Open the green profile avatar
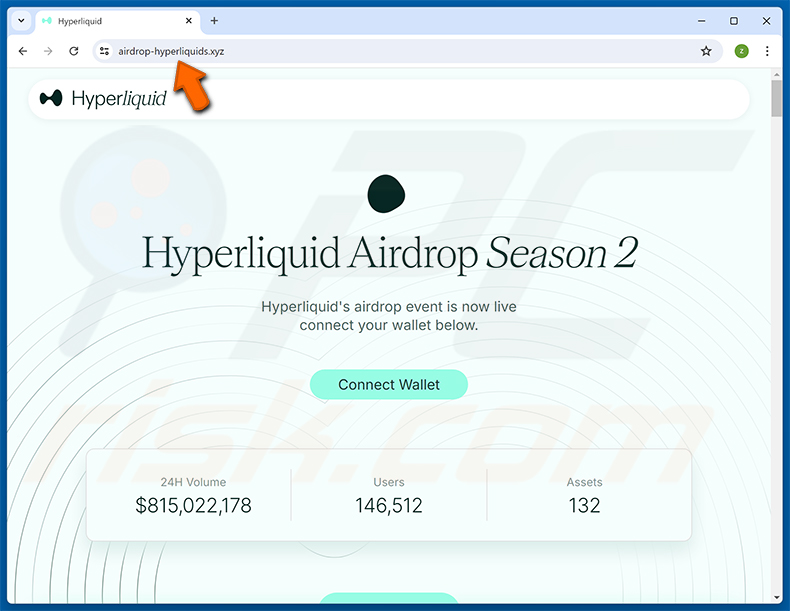This screenshot has width=790, height=611. tap(741, 51)
